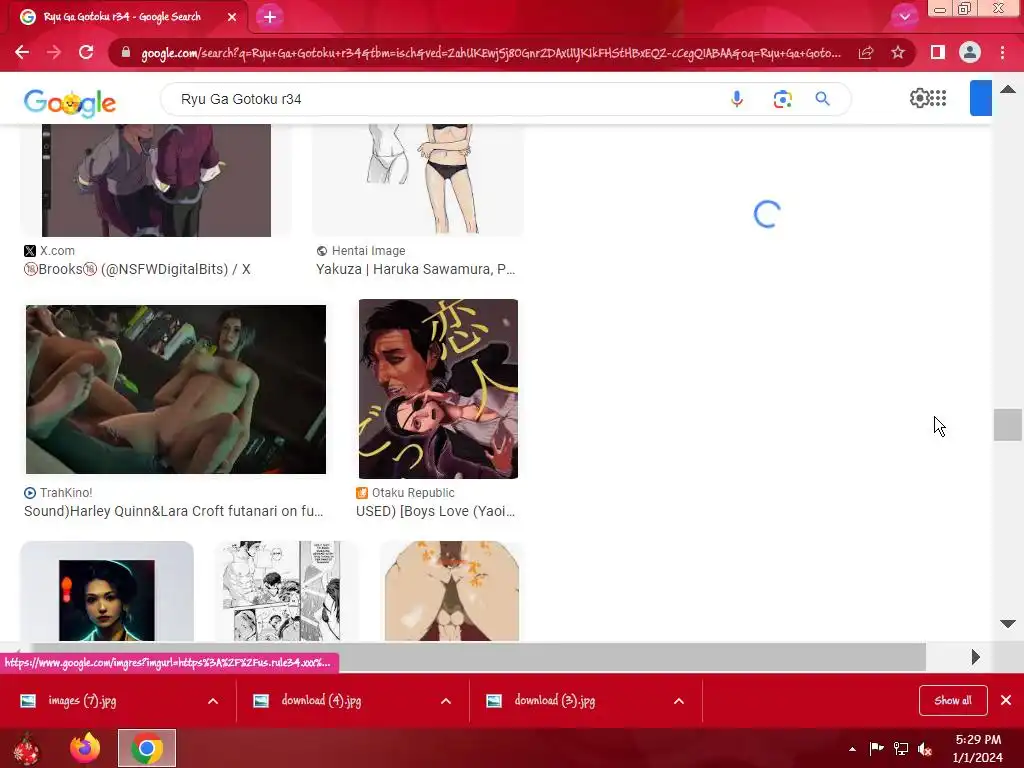Open the download (4).jpg downloaded file
Viewport: 1024px width, 768px height.
tap(321, 701)
